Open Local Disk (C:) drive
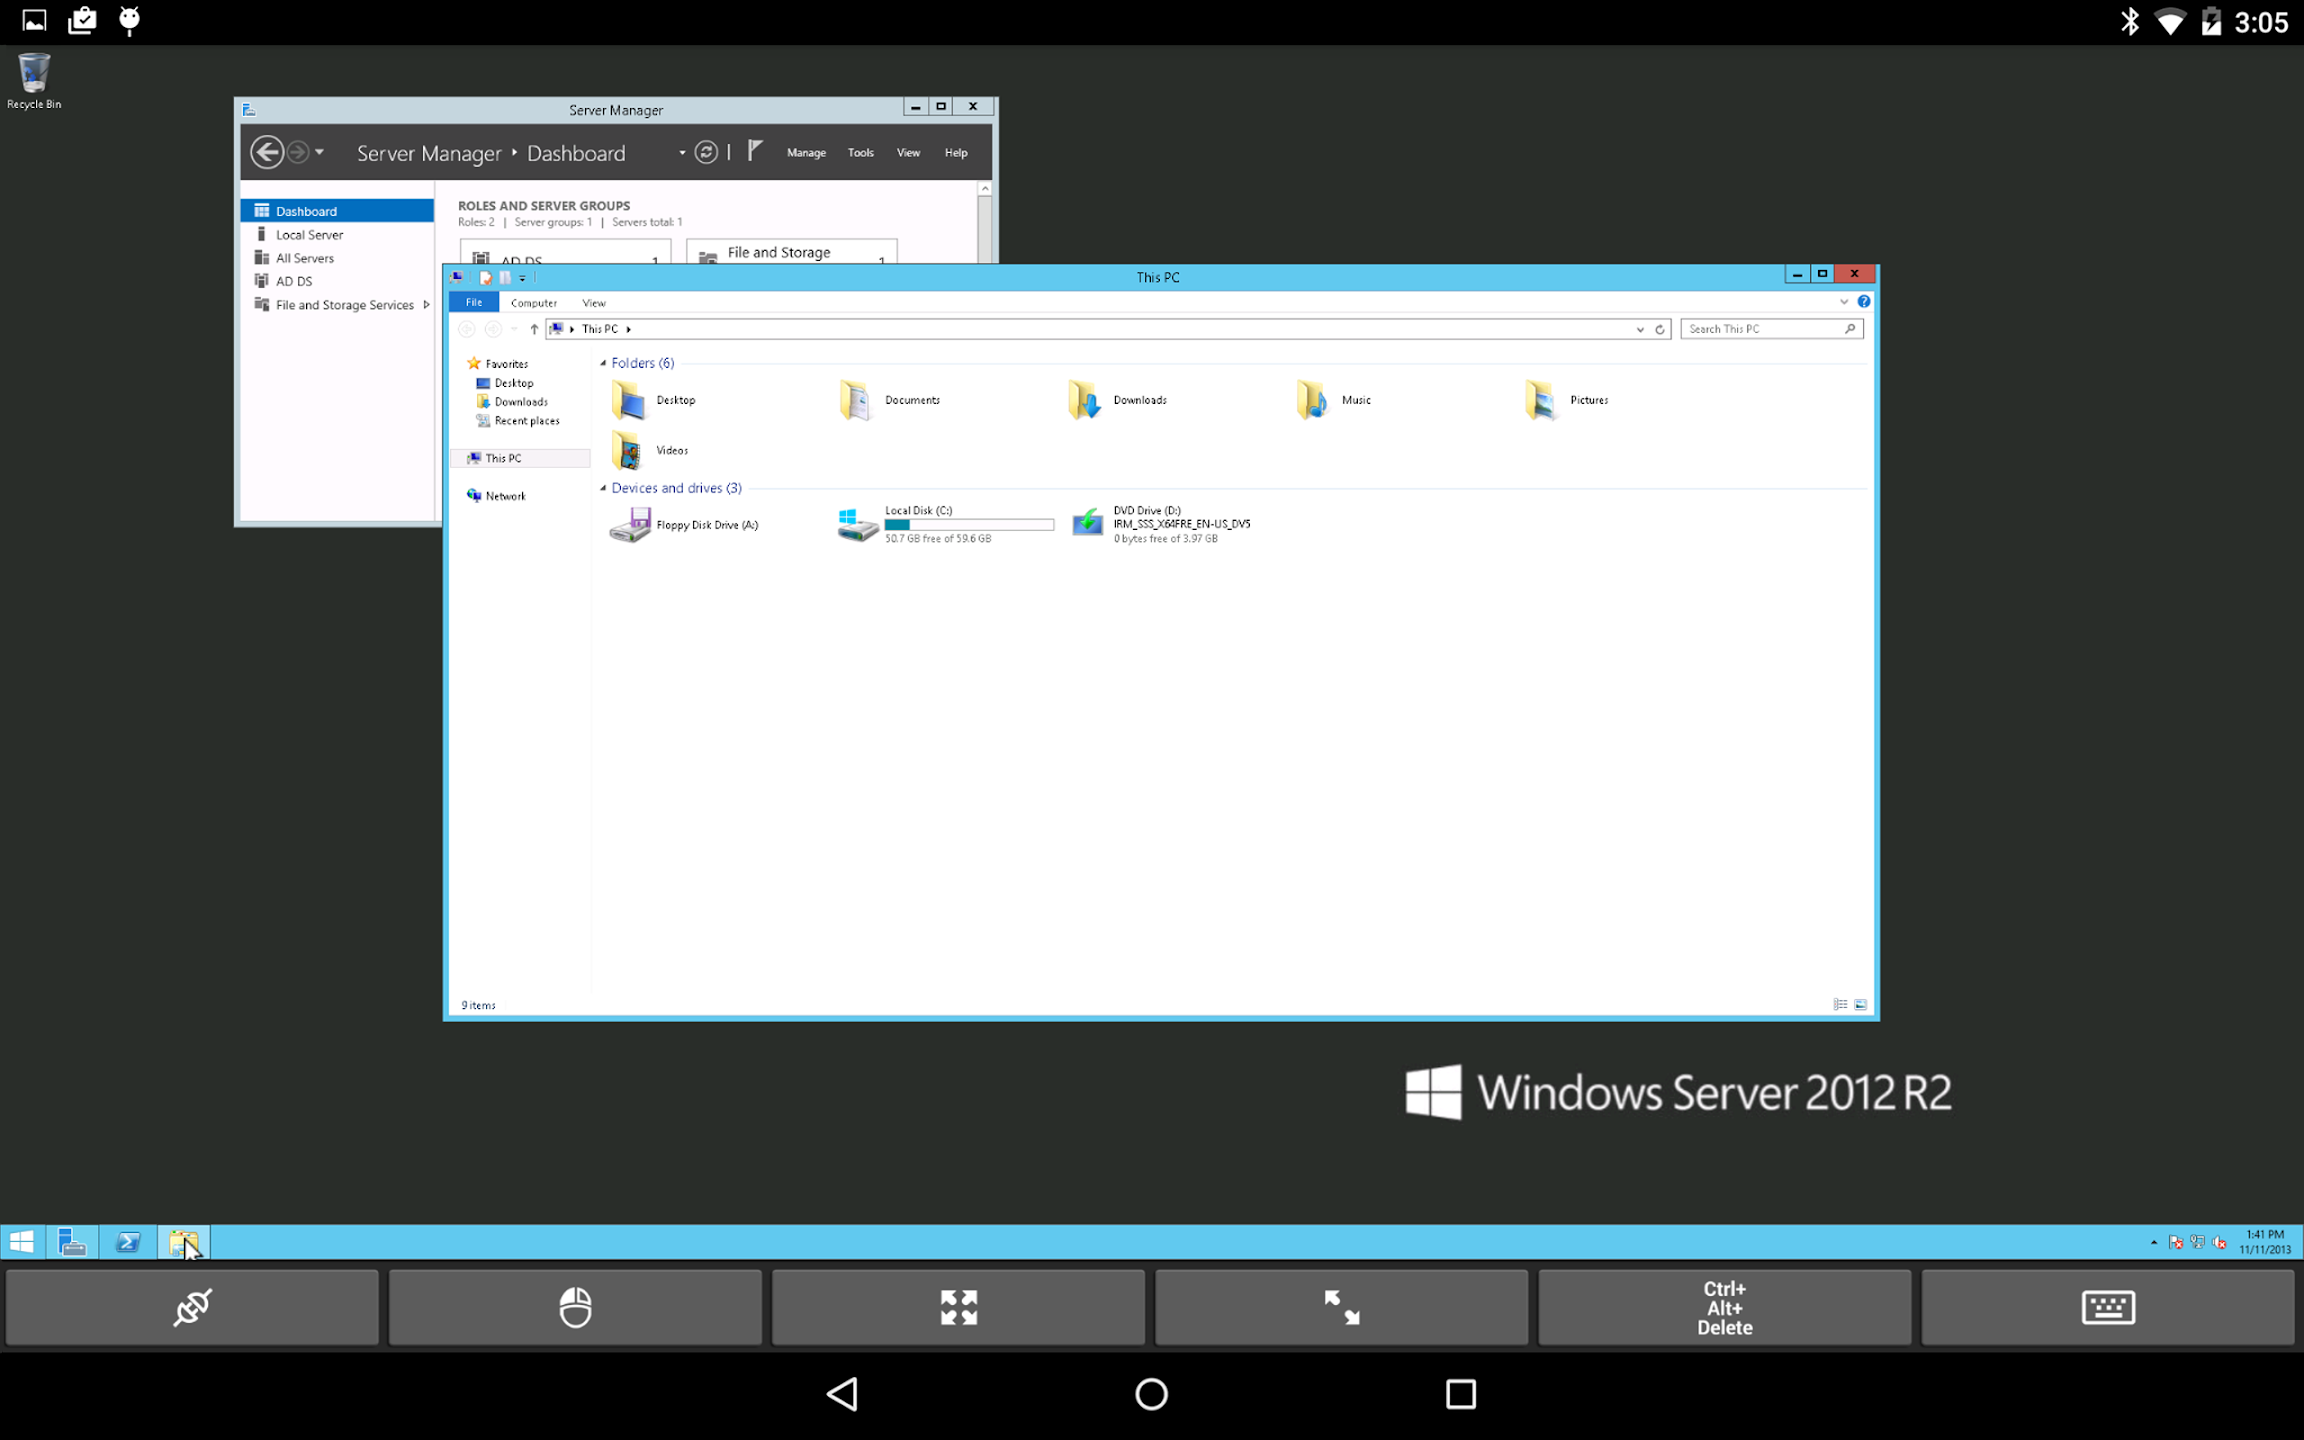This screenshot has width=2304, height=1440. click(945, 524)
